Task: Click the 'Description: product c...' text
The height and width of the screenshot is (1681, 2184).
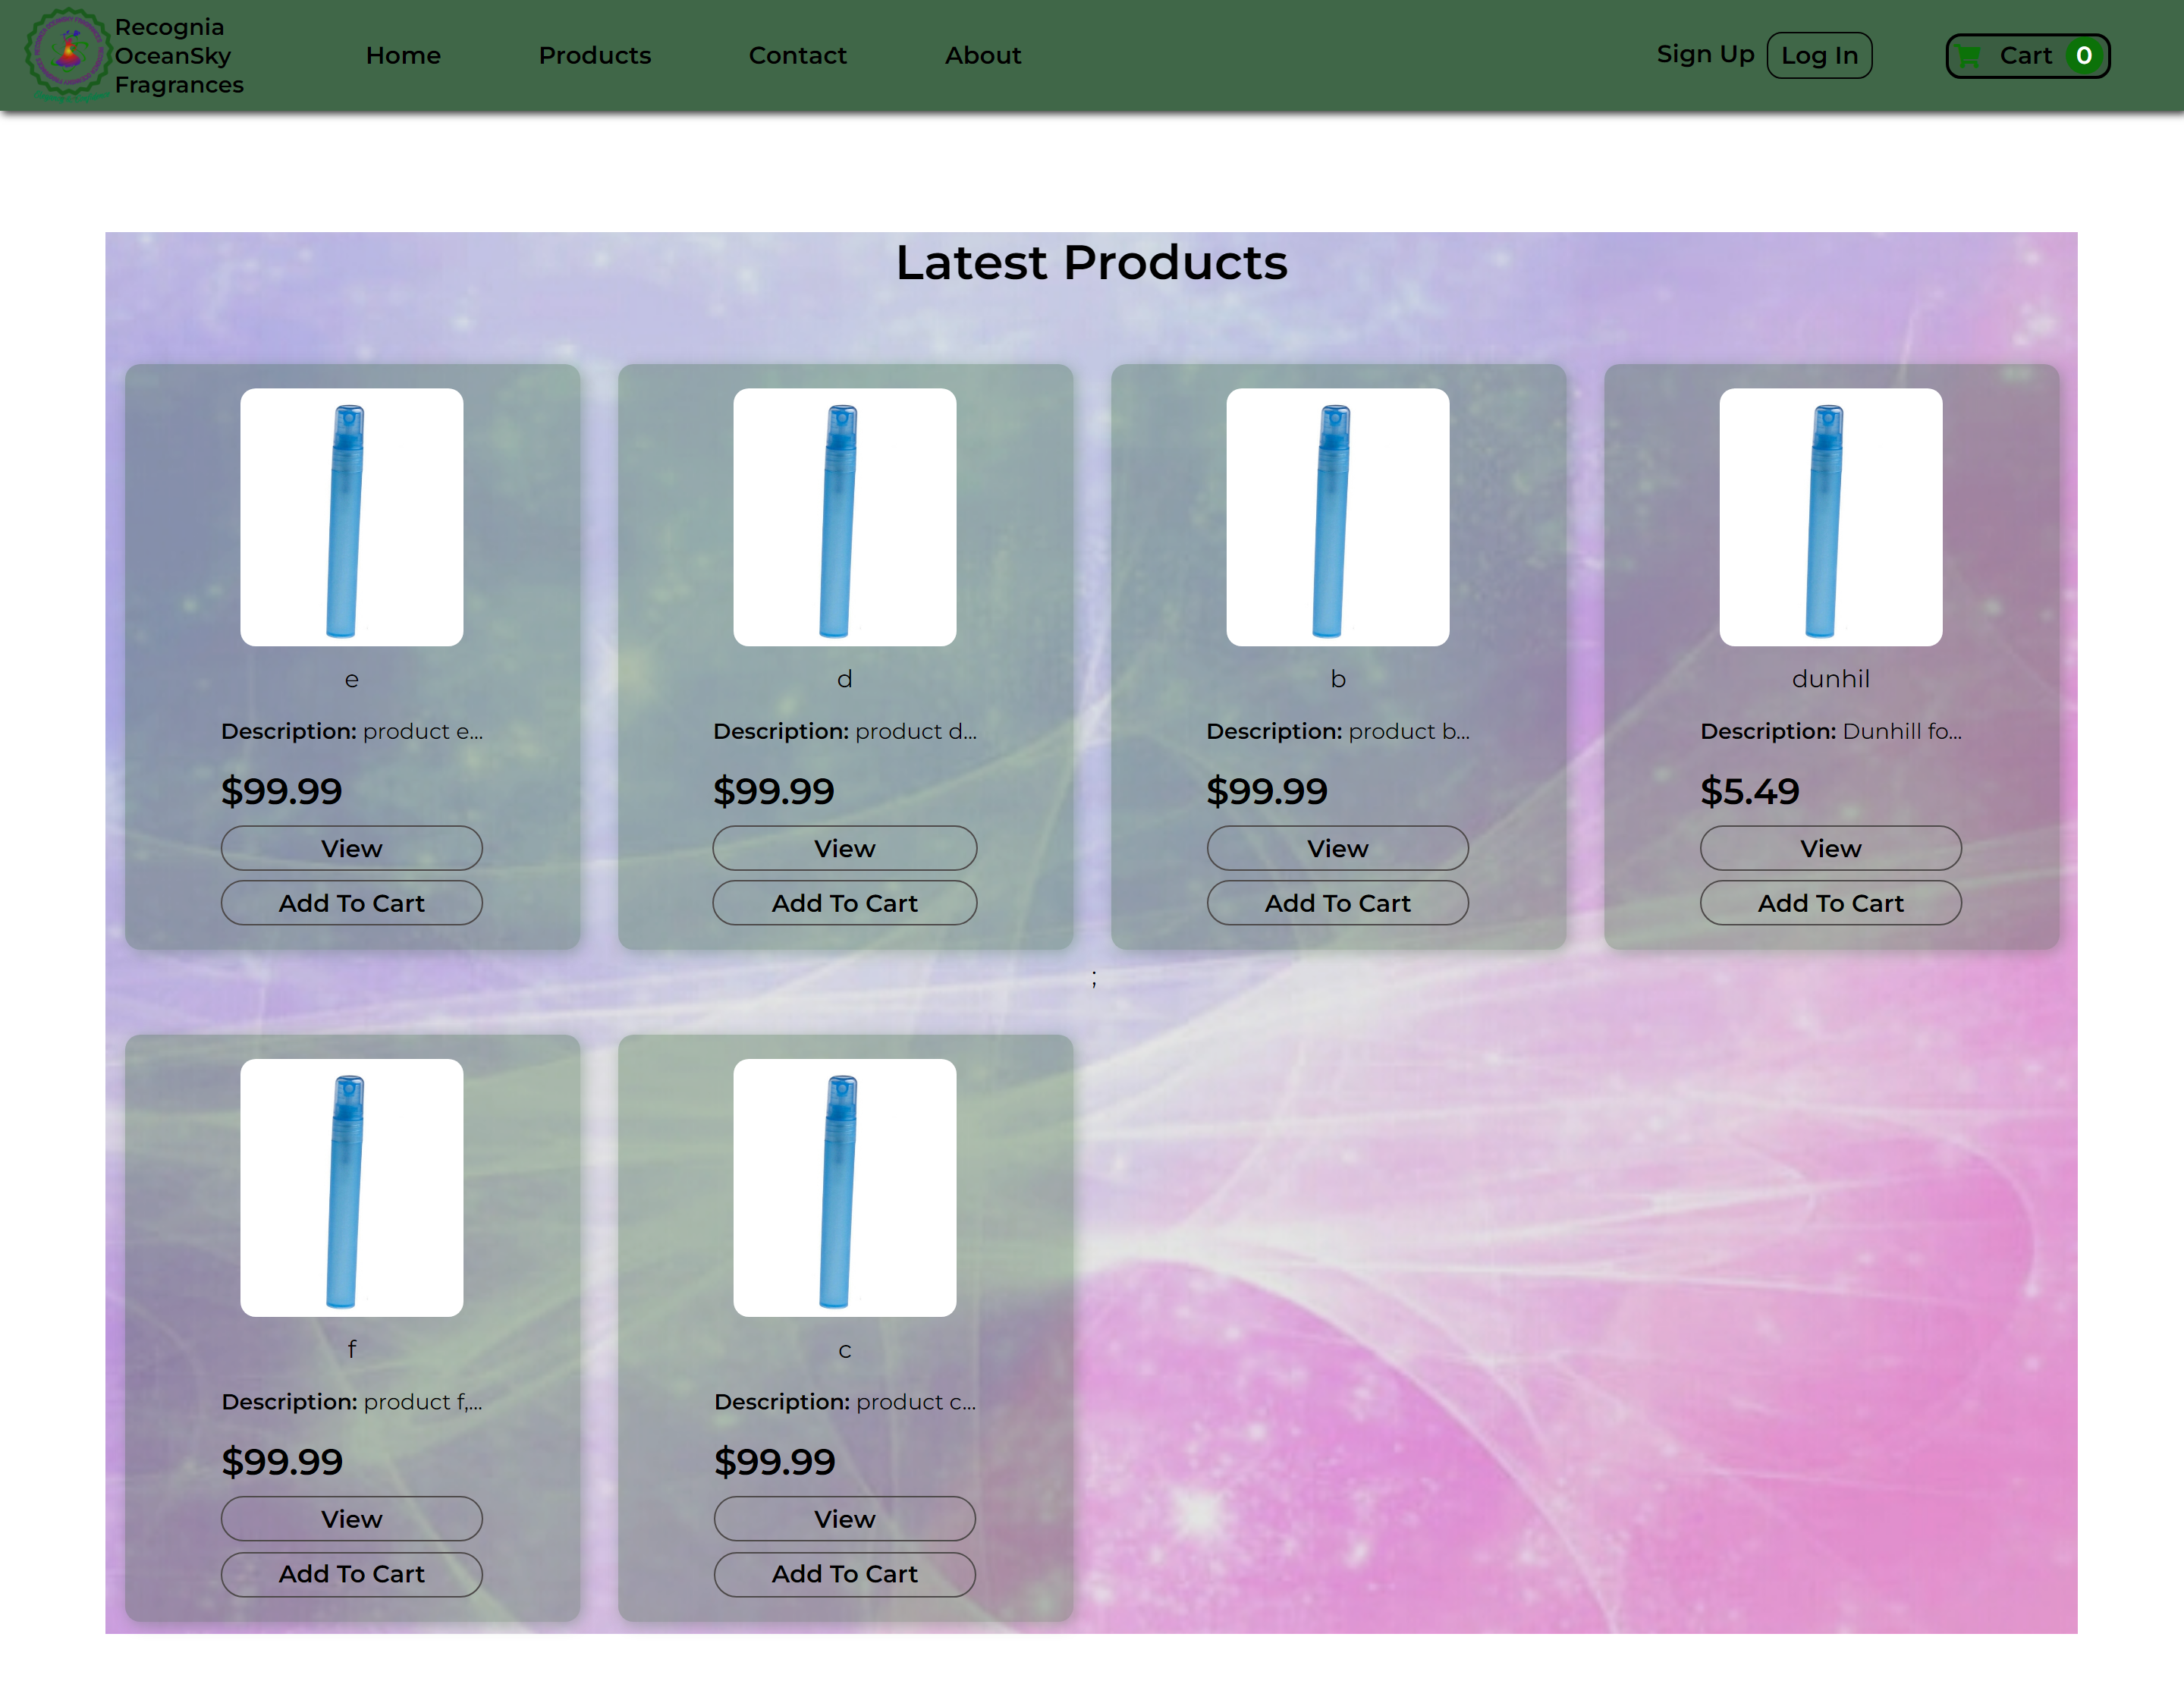Action: coord(845,1402)
